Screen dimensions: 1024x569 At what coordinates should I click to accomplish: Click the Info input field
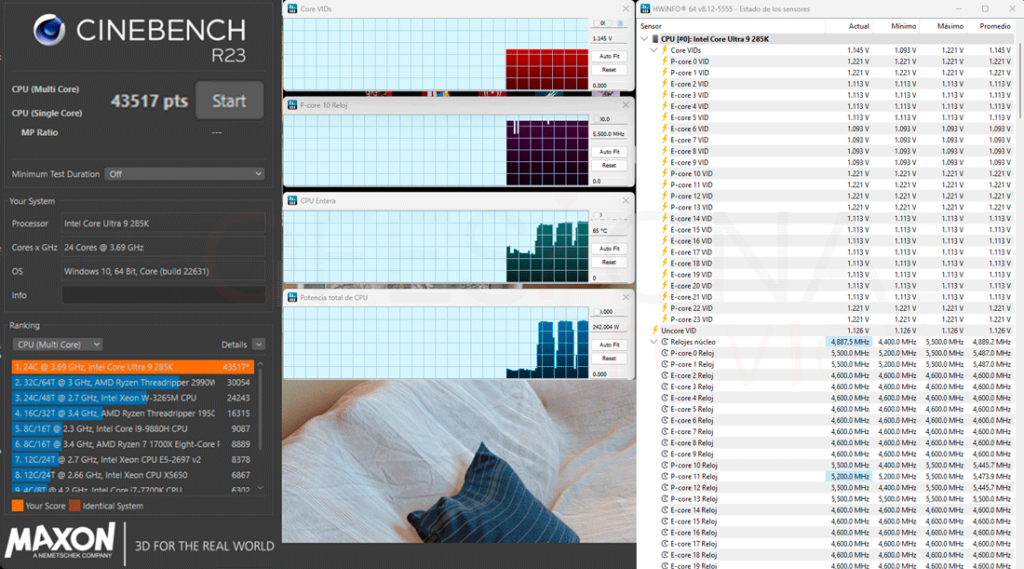[x=163, y=295]
